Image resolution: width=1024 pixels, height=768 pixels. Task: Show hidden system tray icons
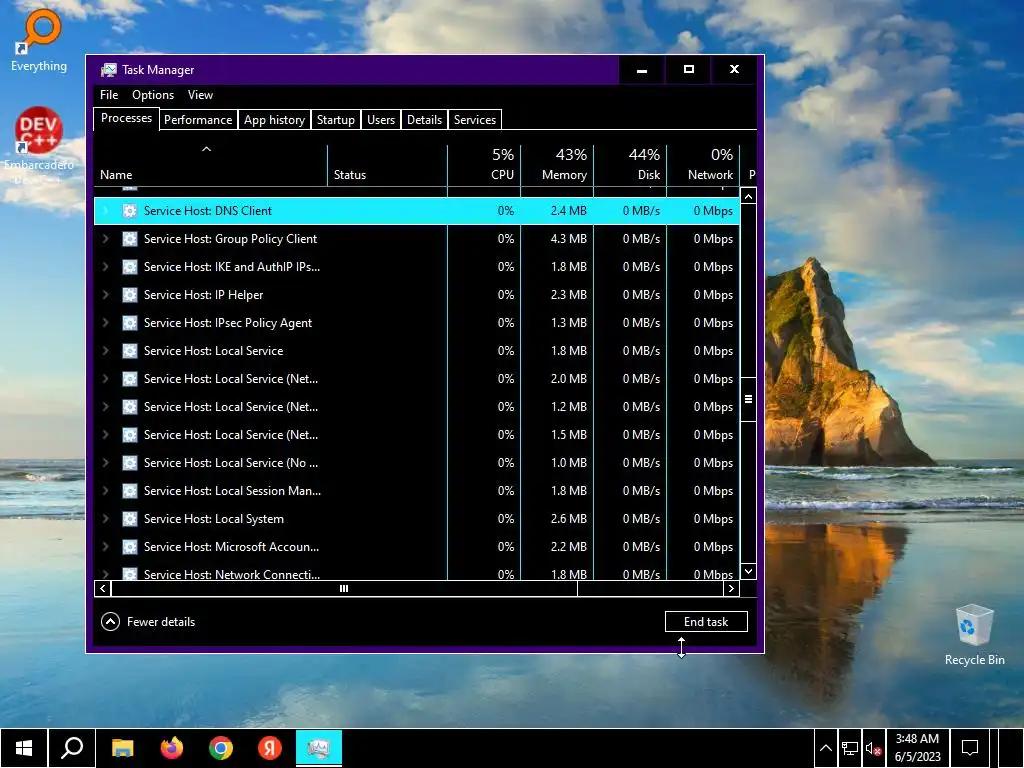point(825,748)
